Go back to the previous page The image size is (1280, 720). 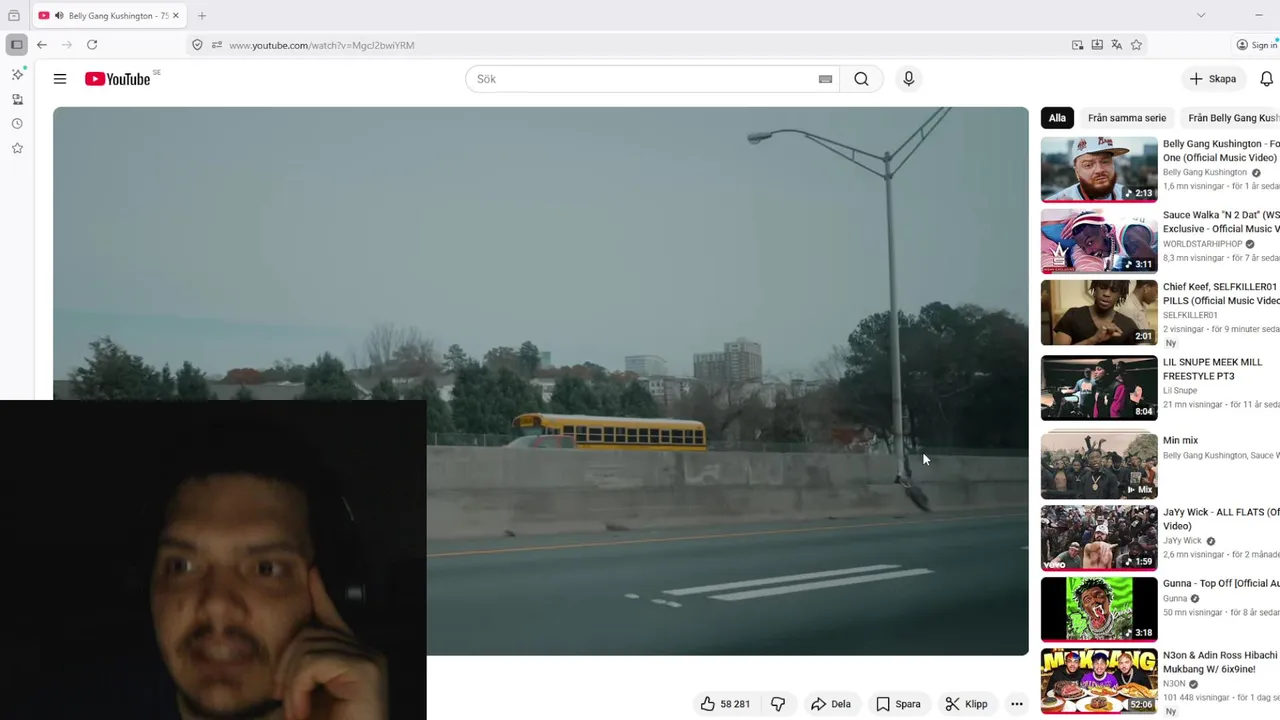[x=42, y=45]
